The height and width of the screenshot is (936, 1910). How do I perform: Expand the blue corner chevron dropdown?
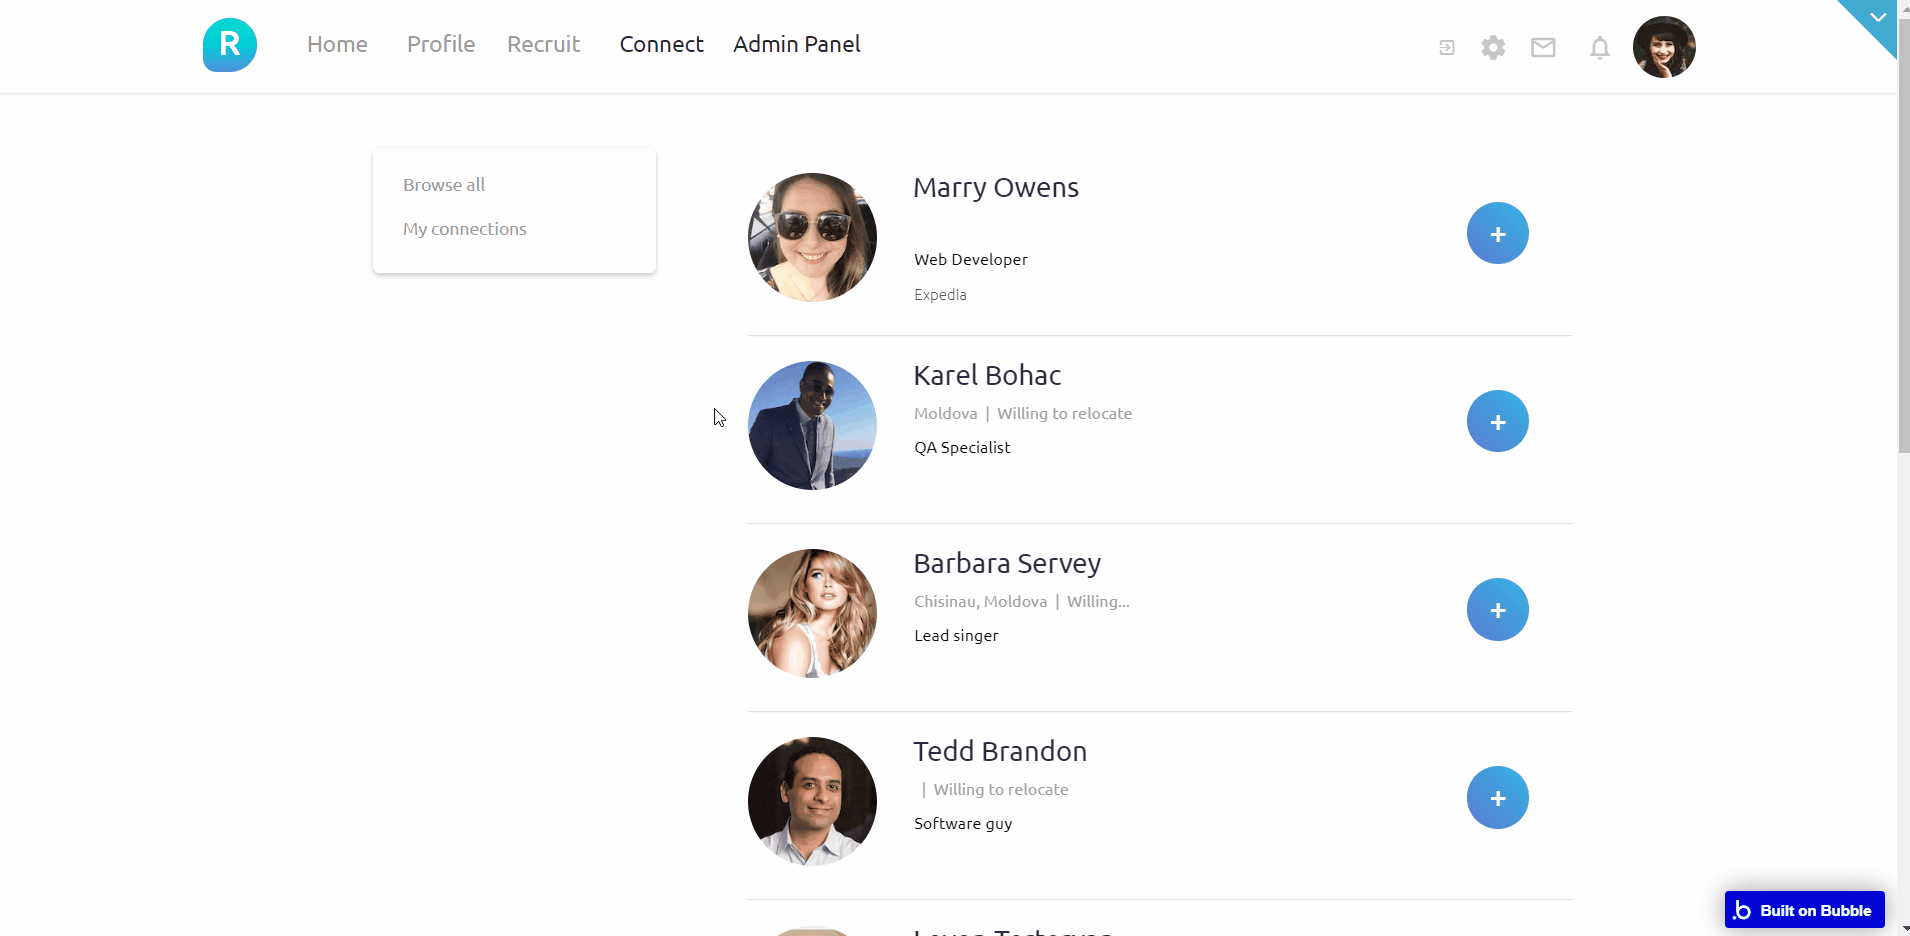1877,18
